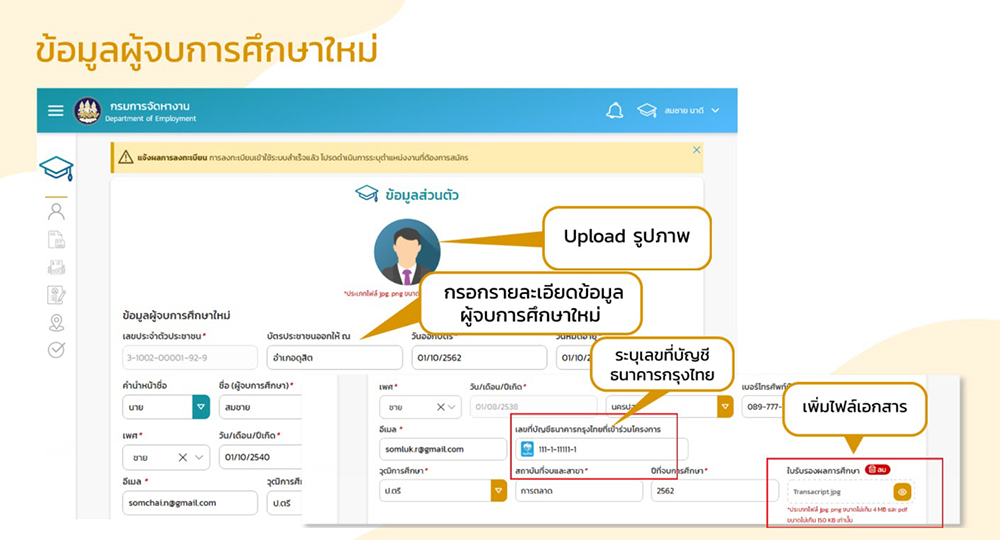This screenshot has height=540, width=1000.
Task: Click the national ID field 3-1002-00001-92-9
Action: point(189,358)
